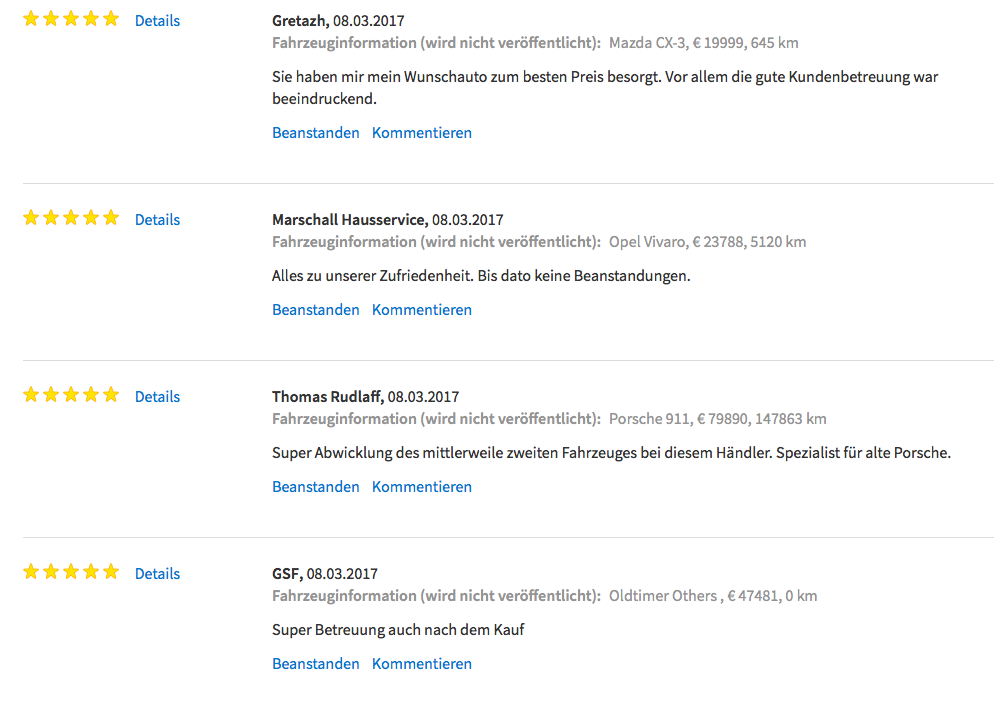Click Kommentieren under the Mazda CX-3 review

tap(422, 133)
